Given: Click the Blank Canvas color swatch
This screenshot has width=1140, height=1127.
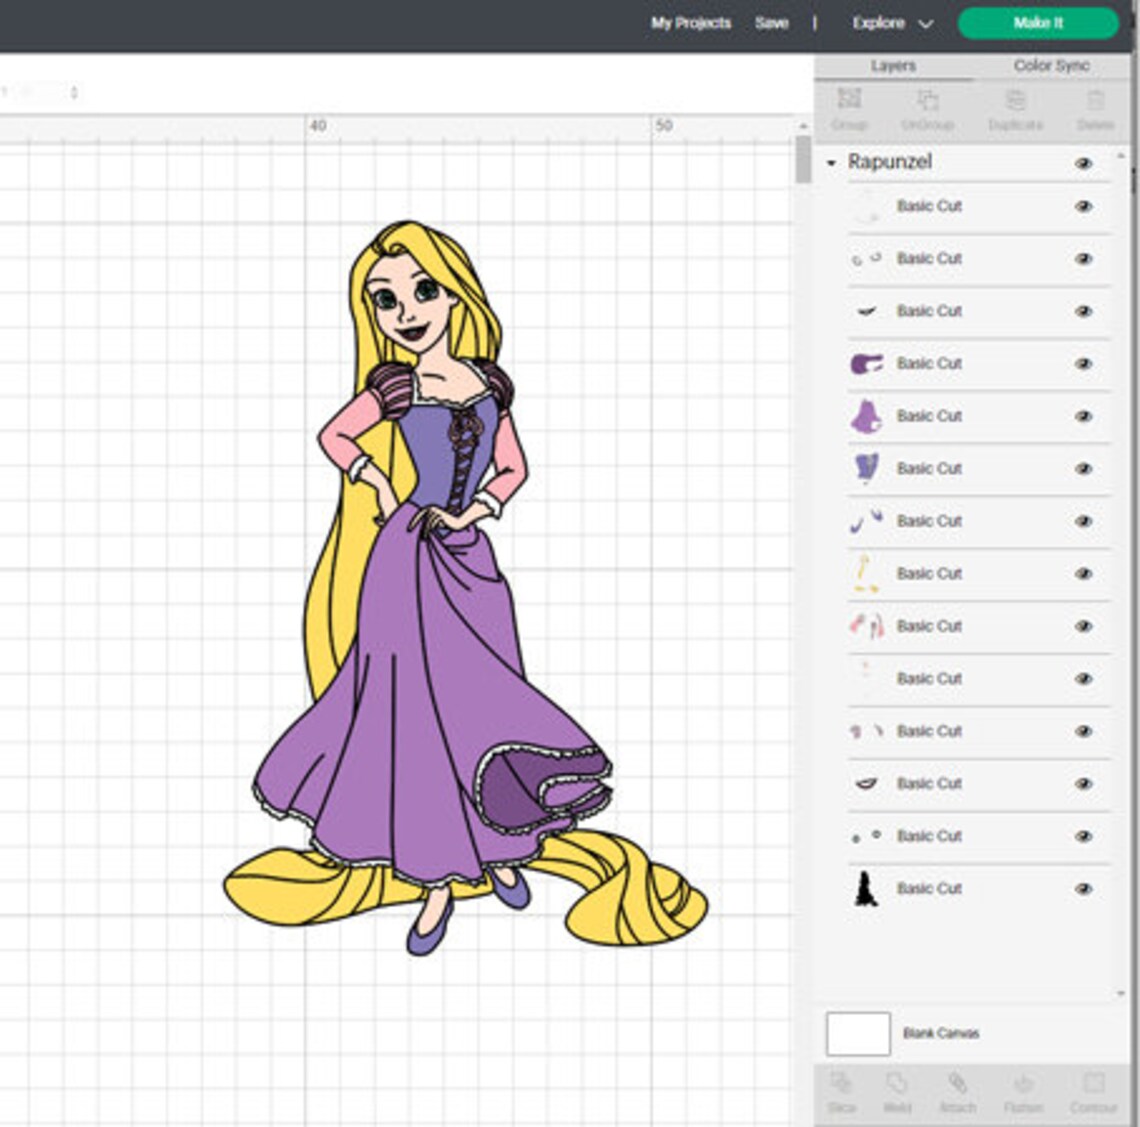Looking at the screenshot, I should click(857, 1034).
